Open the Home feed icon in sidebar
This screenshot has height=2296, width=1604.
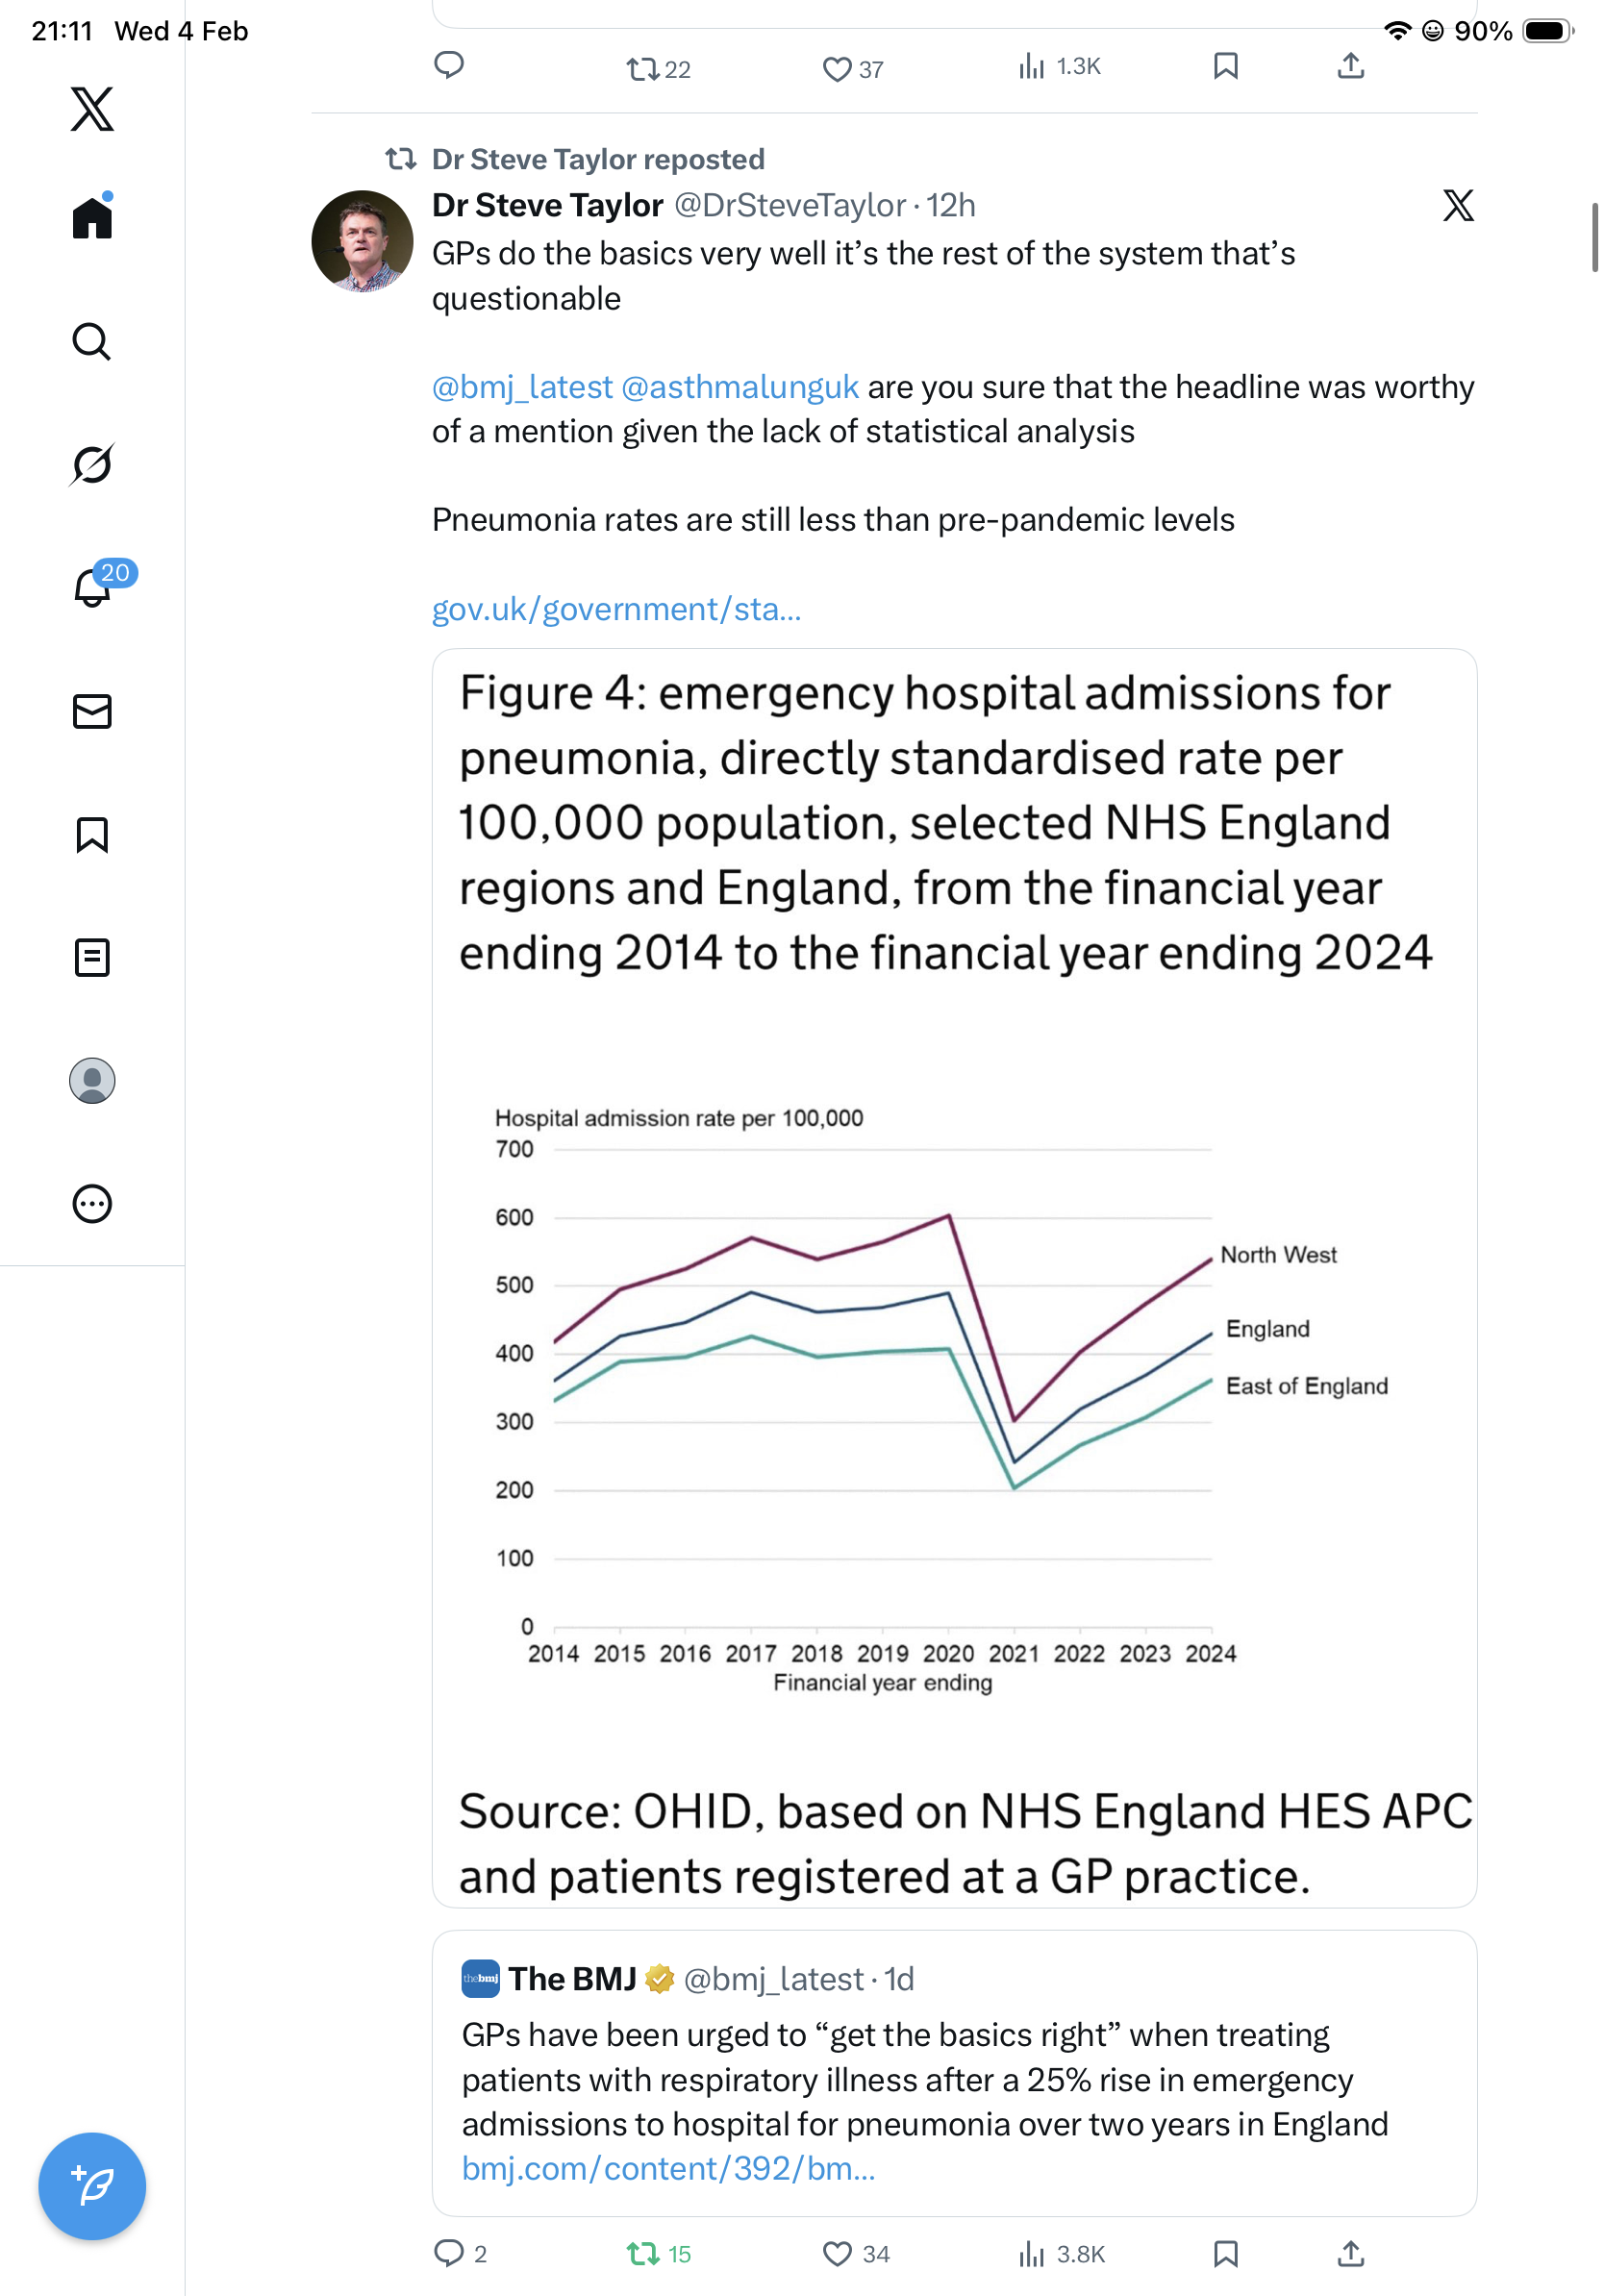click(92, 218)
